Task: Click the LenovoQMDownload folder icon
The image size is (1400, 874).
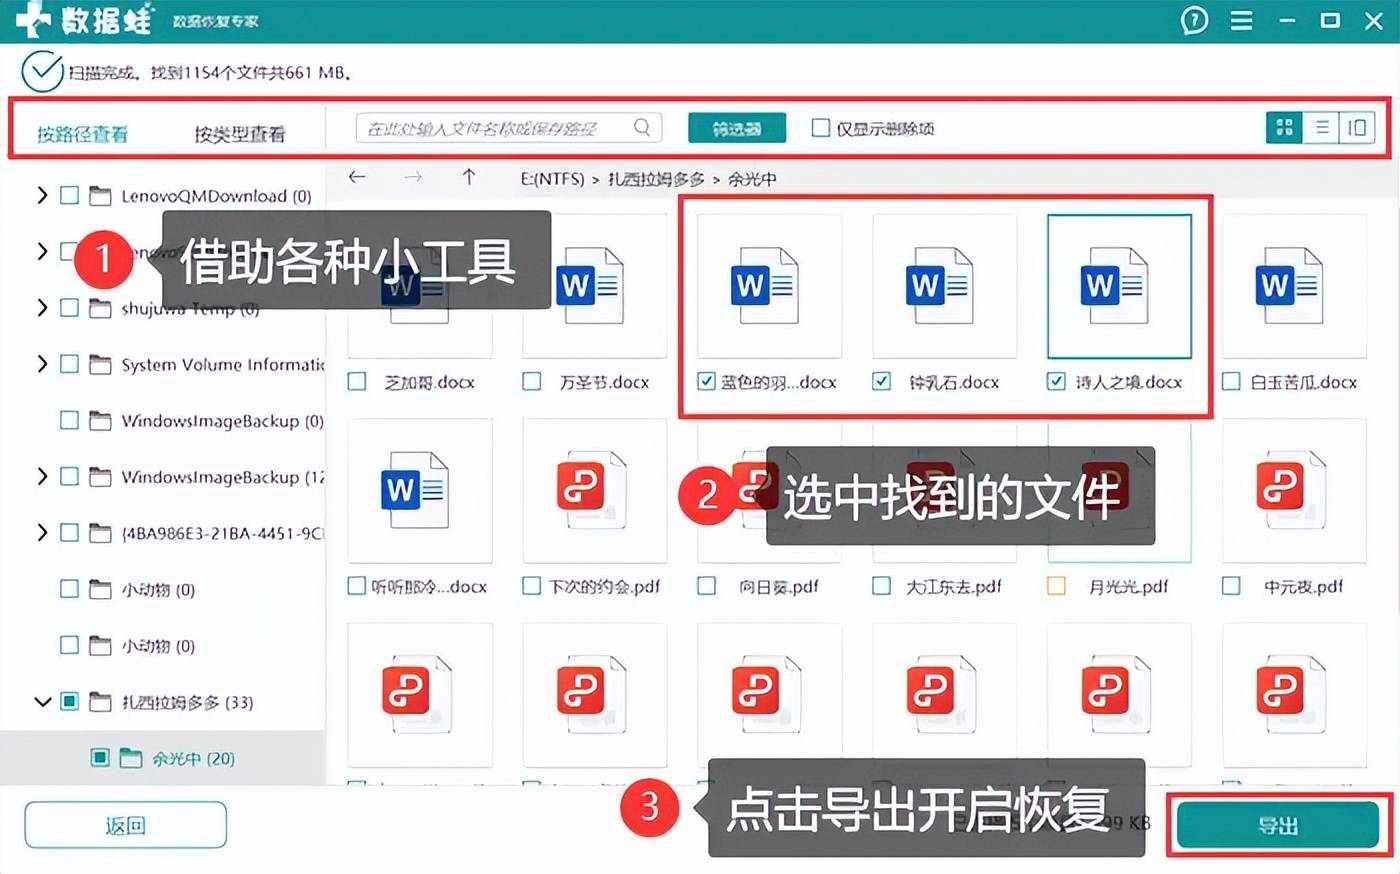Action: 100,196
